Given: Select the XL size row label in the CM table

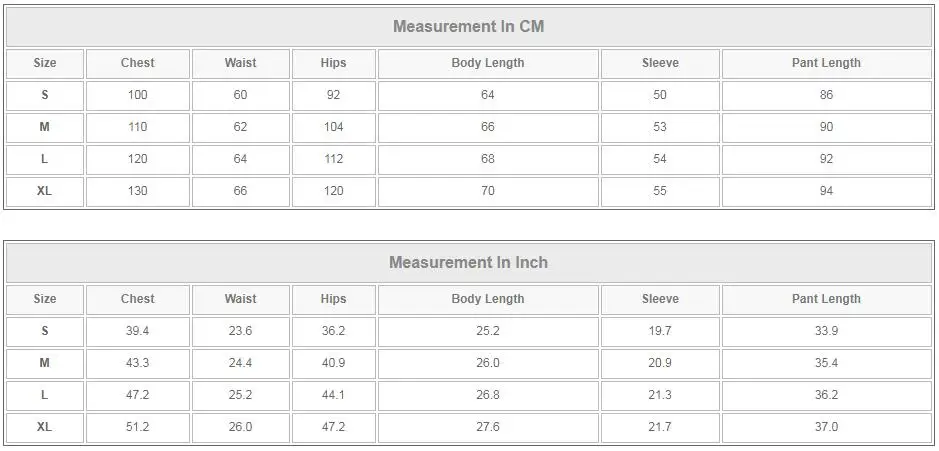Looking at the screenshot, I should pyautogui.click(x=45, y=191).
